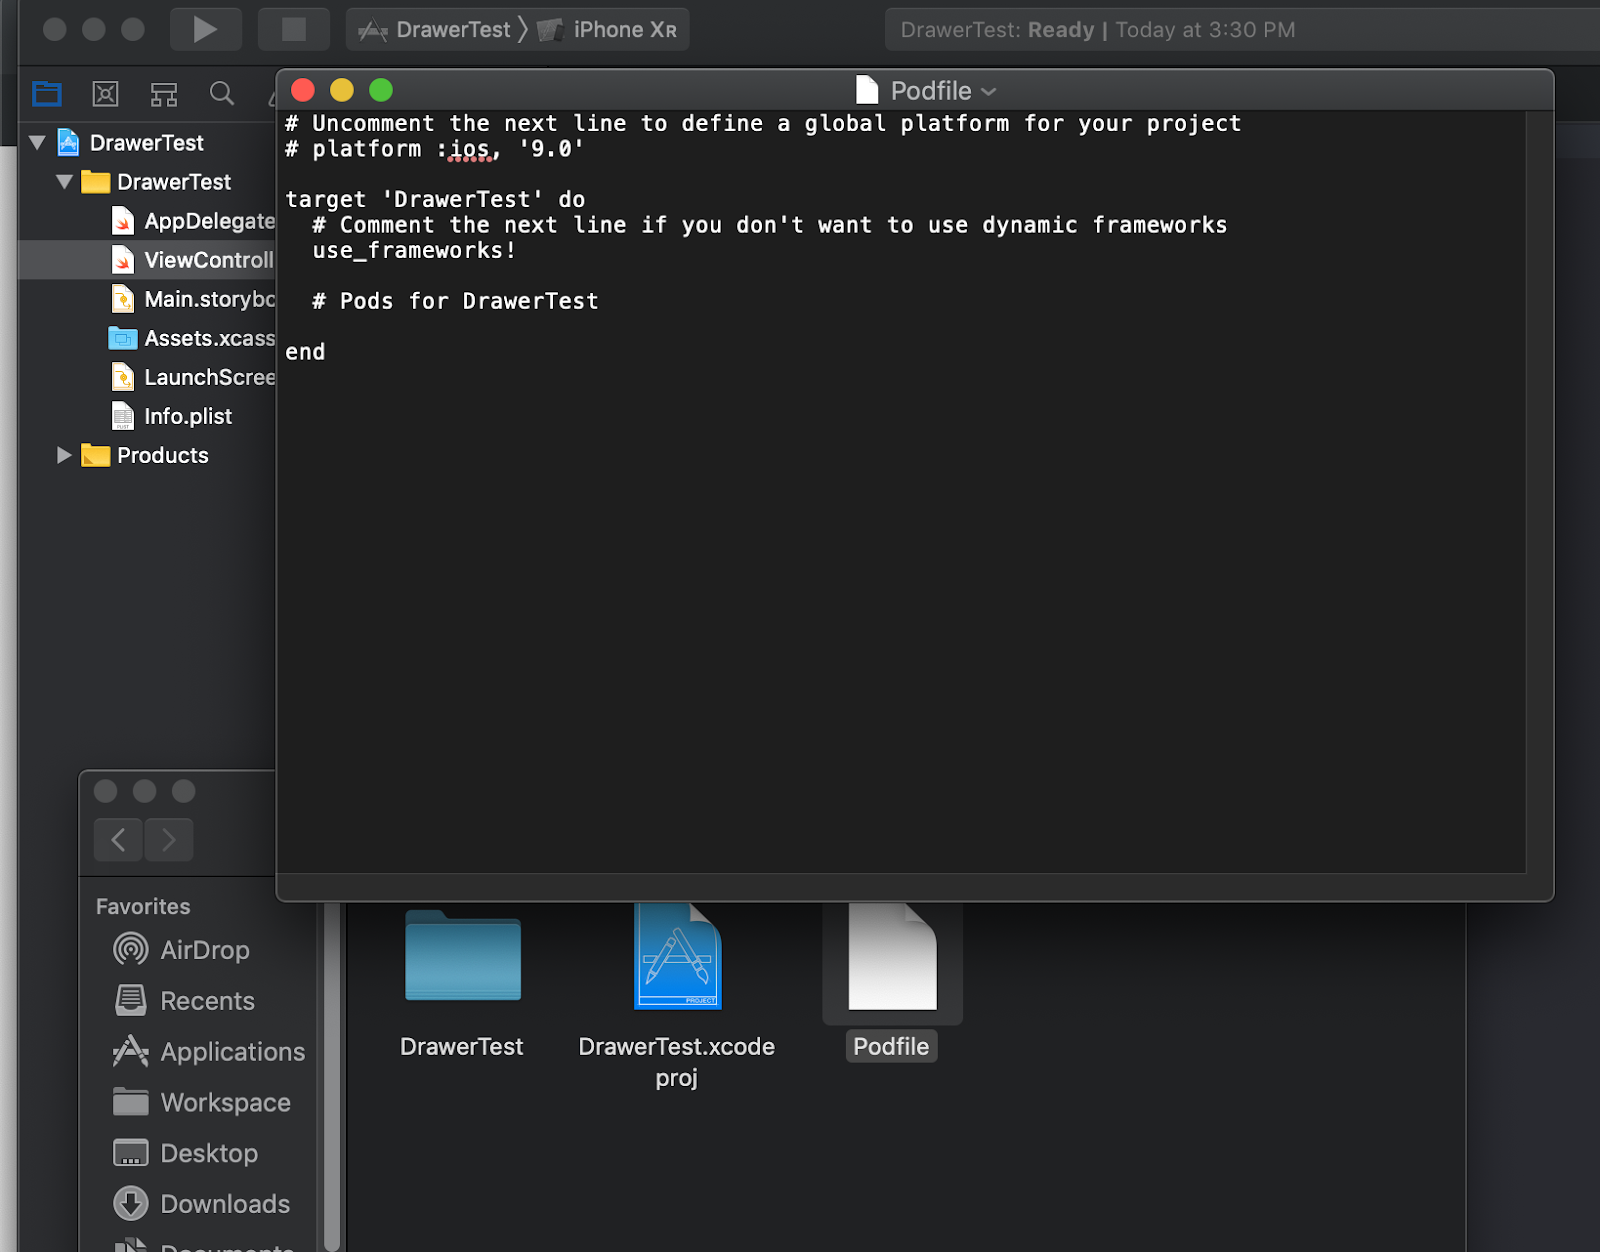
Task: Open Assets.xcassets catalog
Action: [x=192, y=338]
